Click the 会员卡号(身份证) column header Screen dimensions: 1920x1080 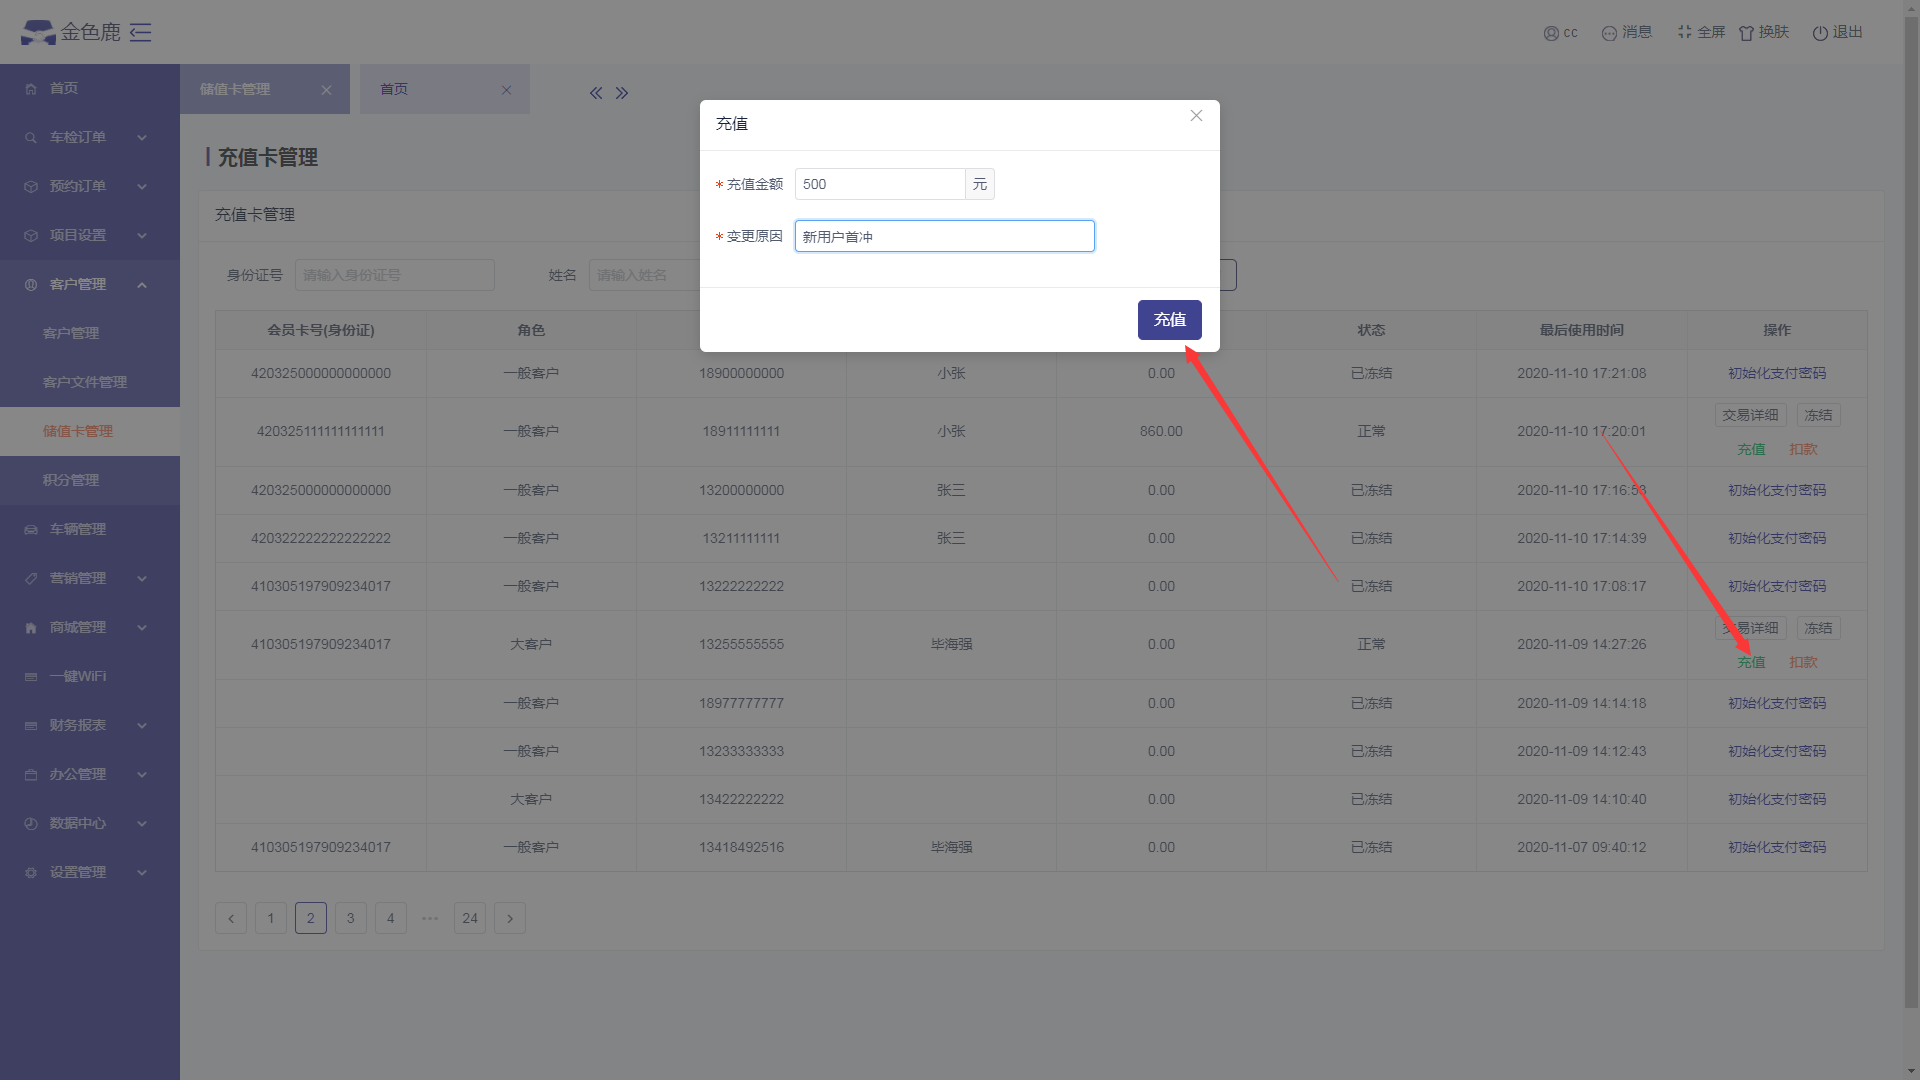pyautogui.click(x=321, y=330)
